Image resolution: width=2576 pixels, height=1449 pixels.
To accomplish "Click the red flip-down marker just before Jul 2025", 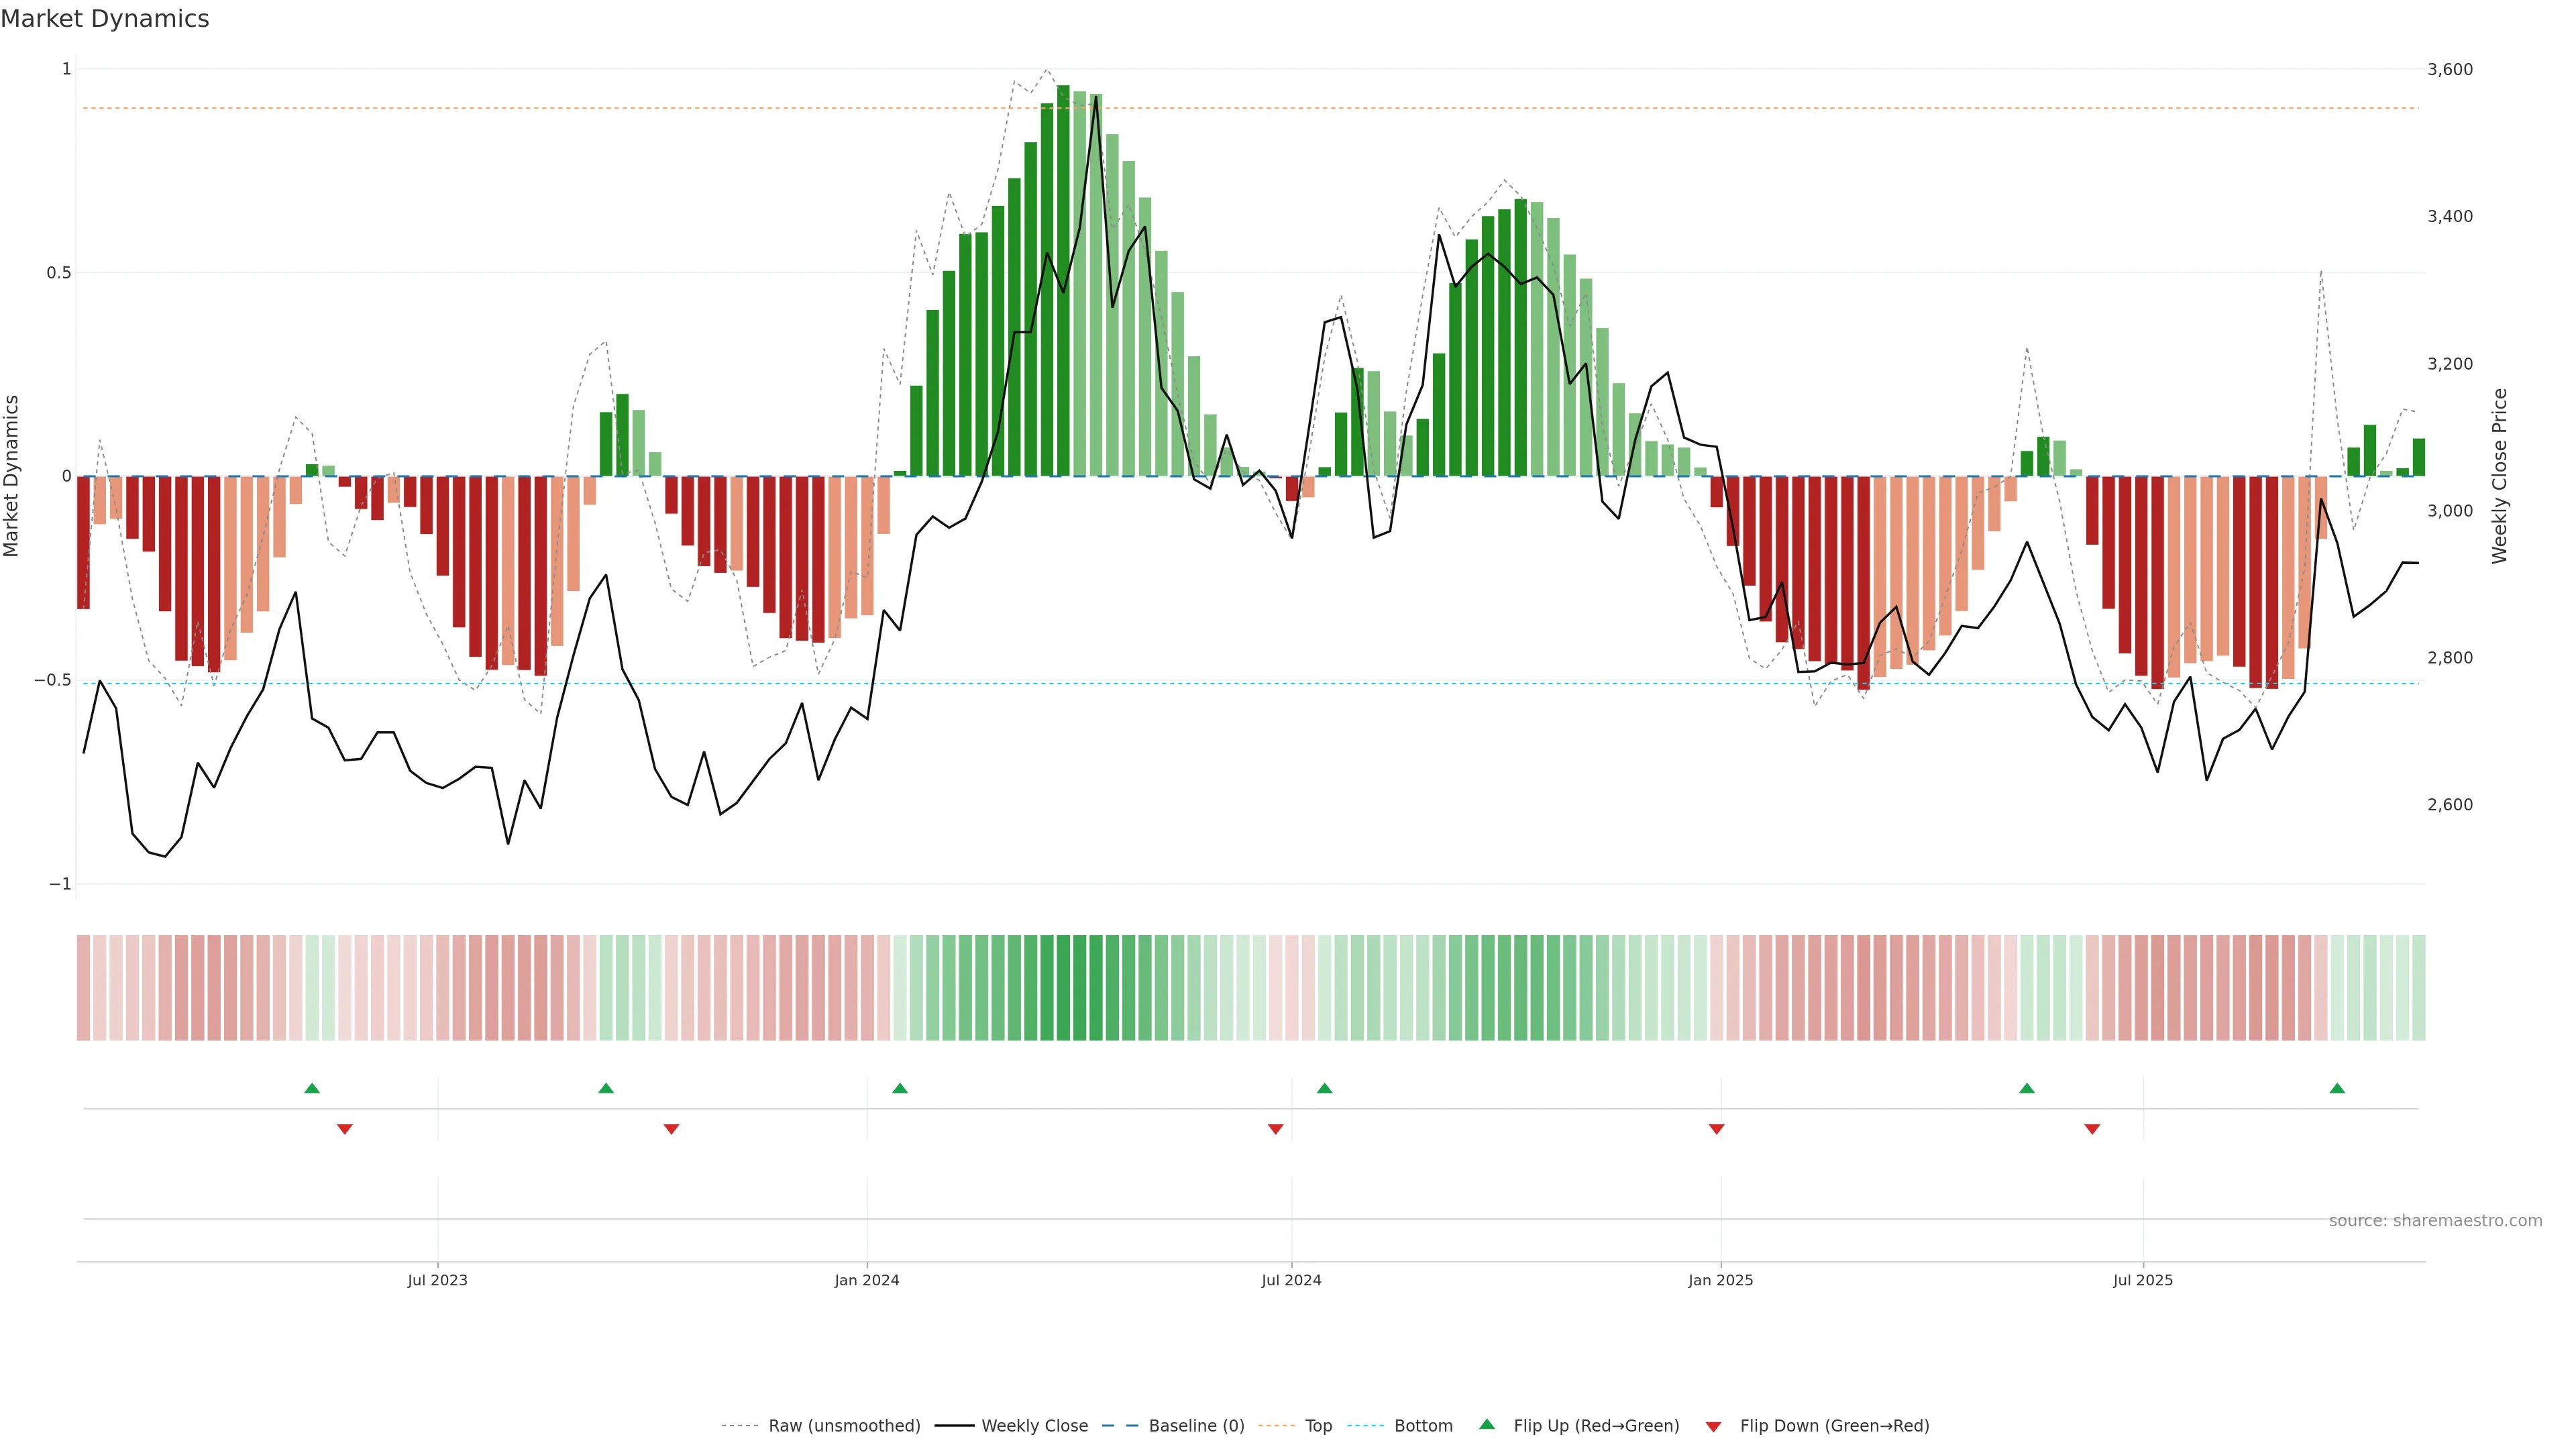I will pos(2092,1129).
